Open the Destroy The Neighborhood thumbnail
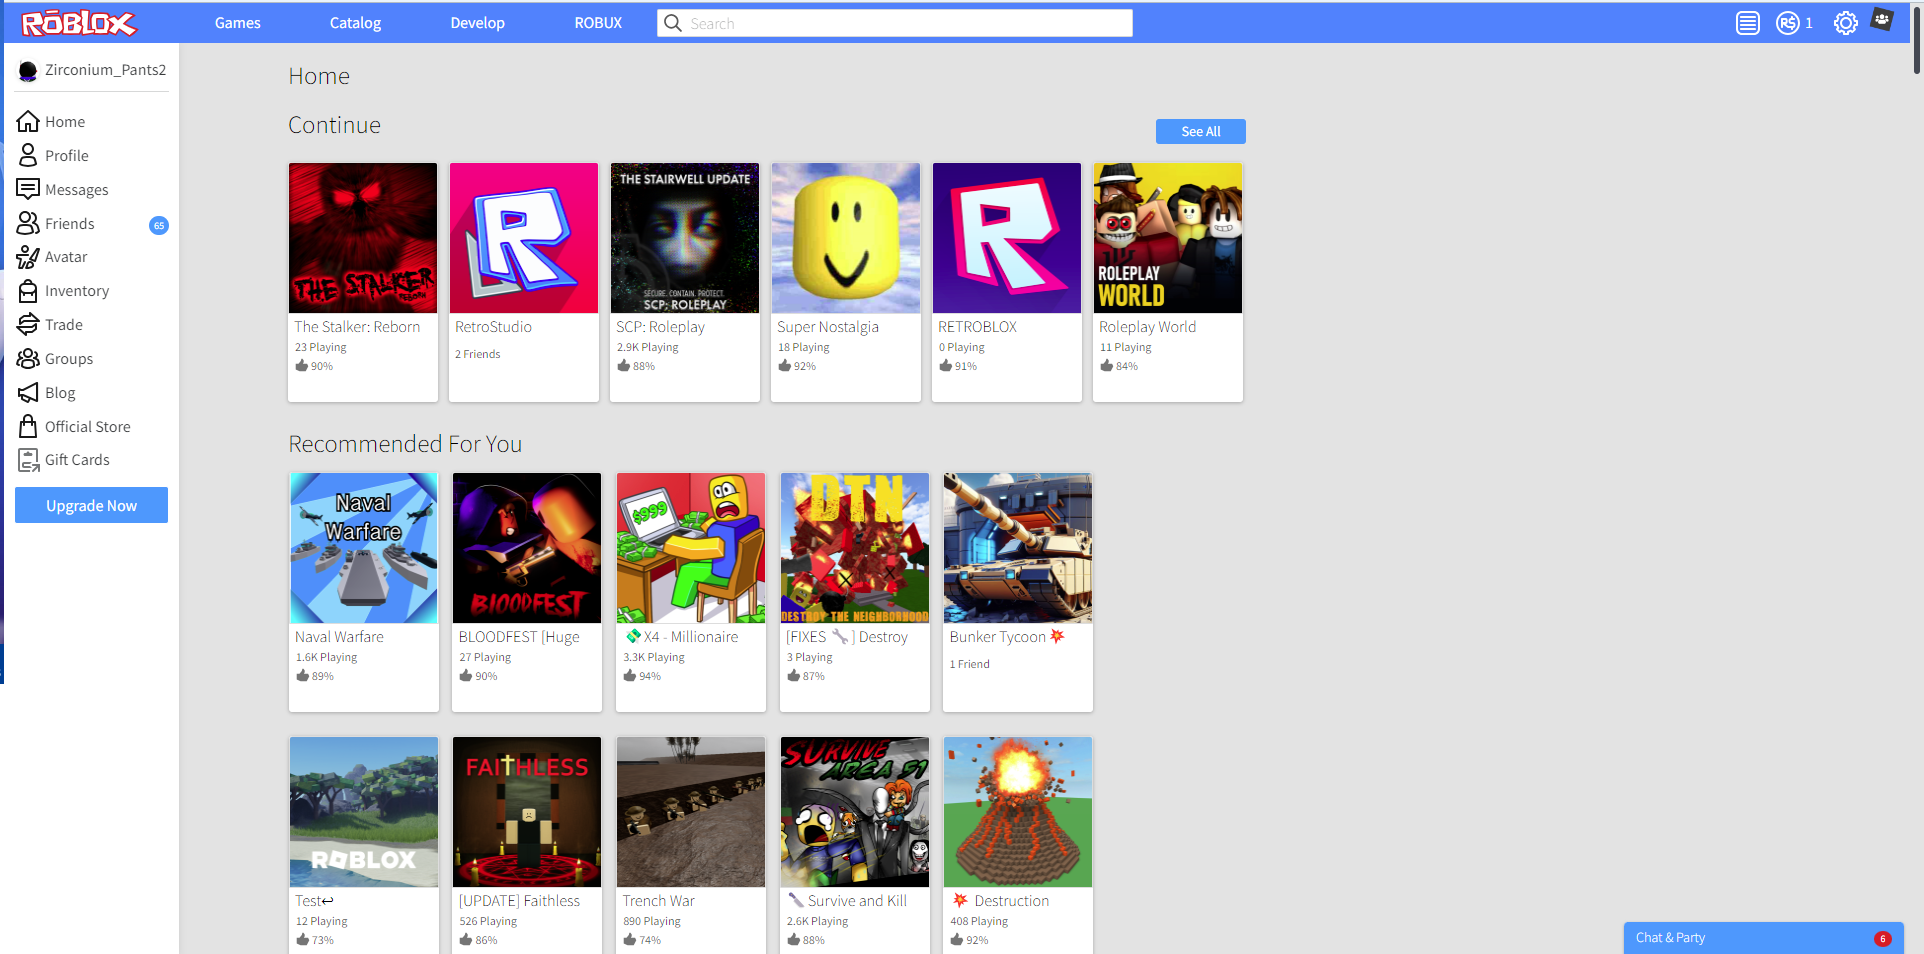1924x954 pixels. pyautogui.click(x=855, y=548)
